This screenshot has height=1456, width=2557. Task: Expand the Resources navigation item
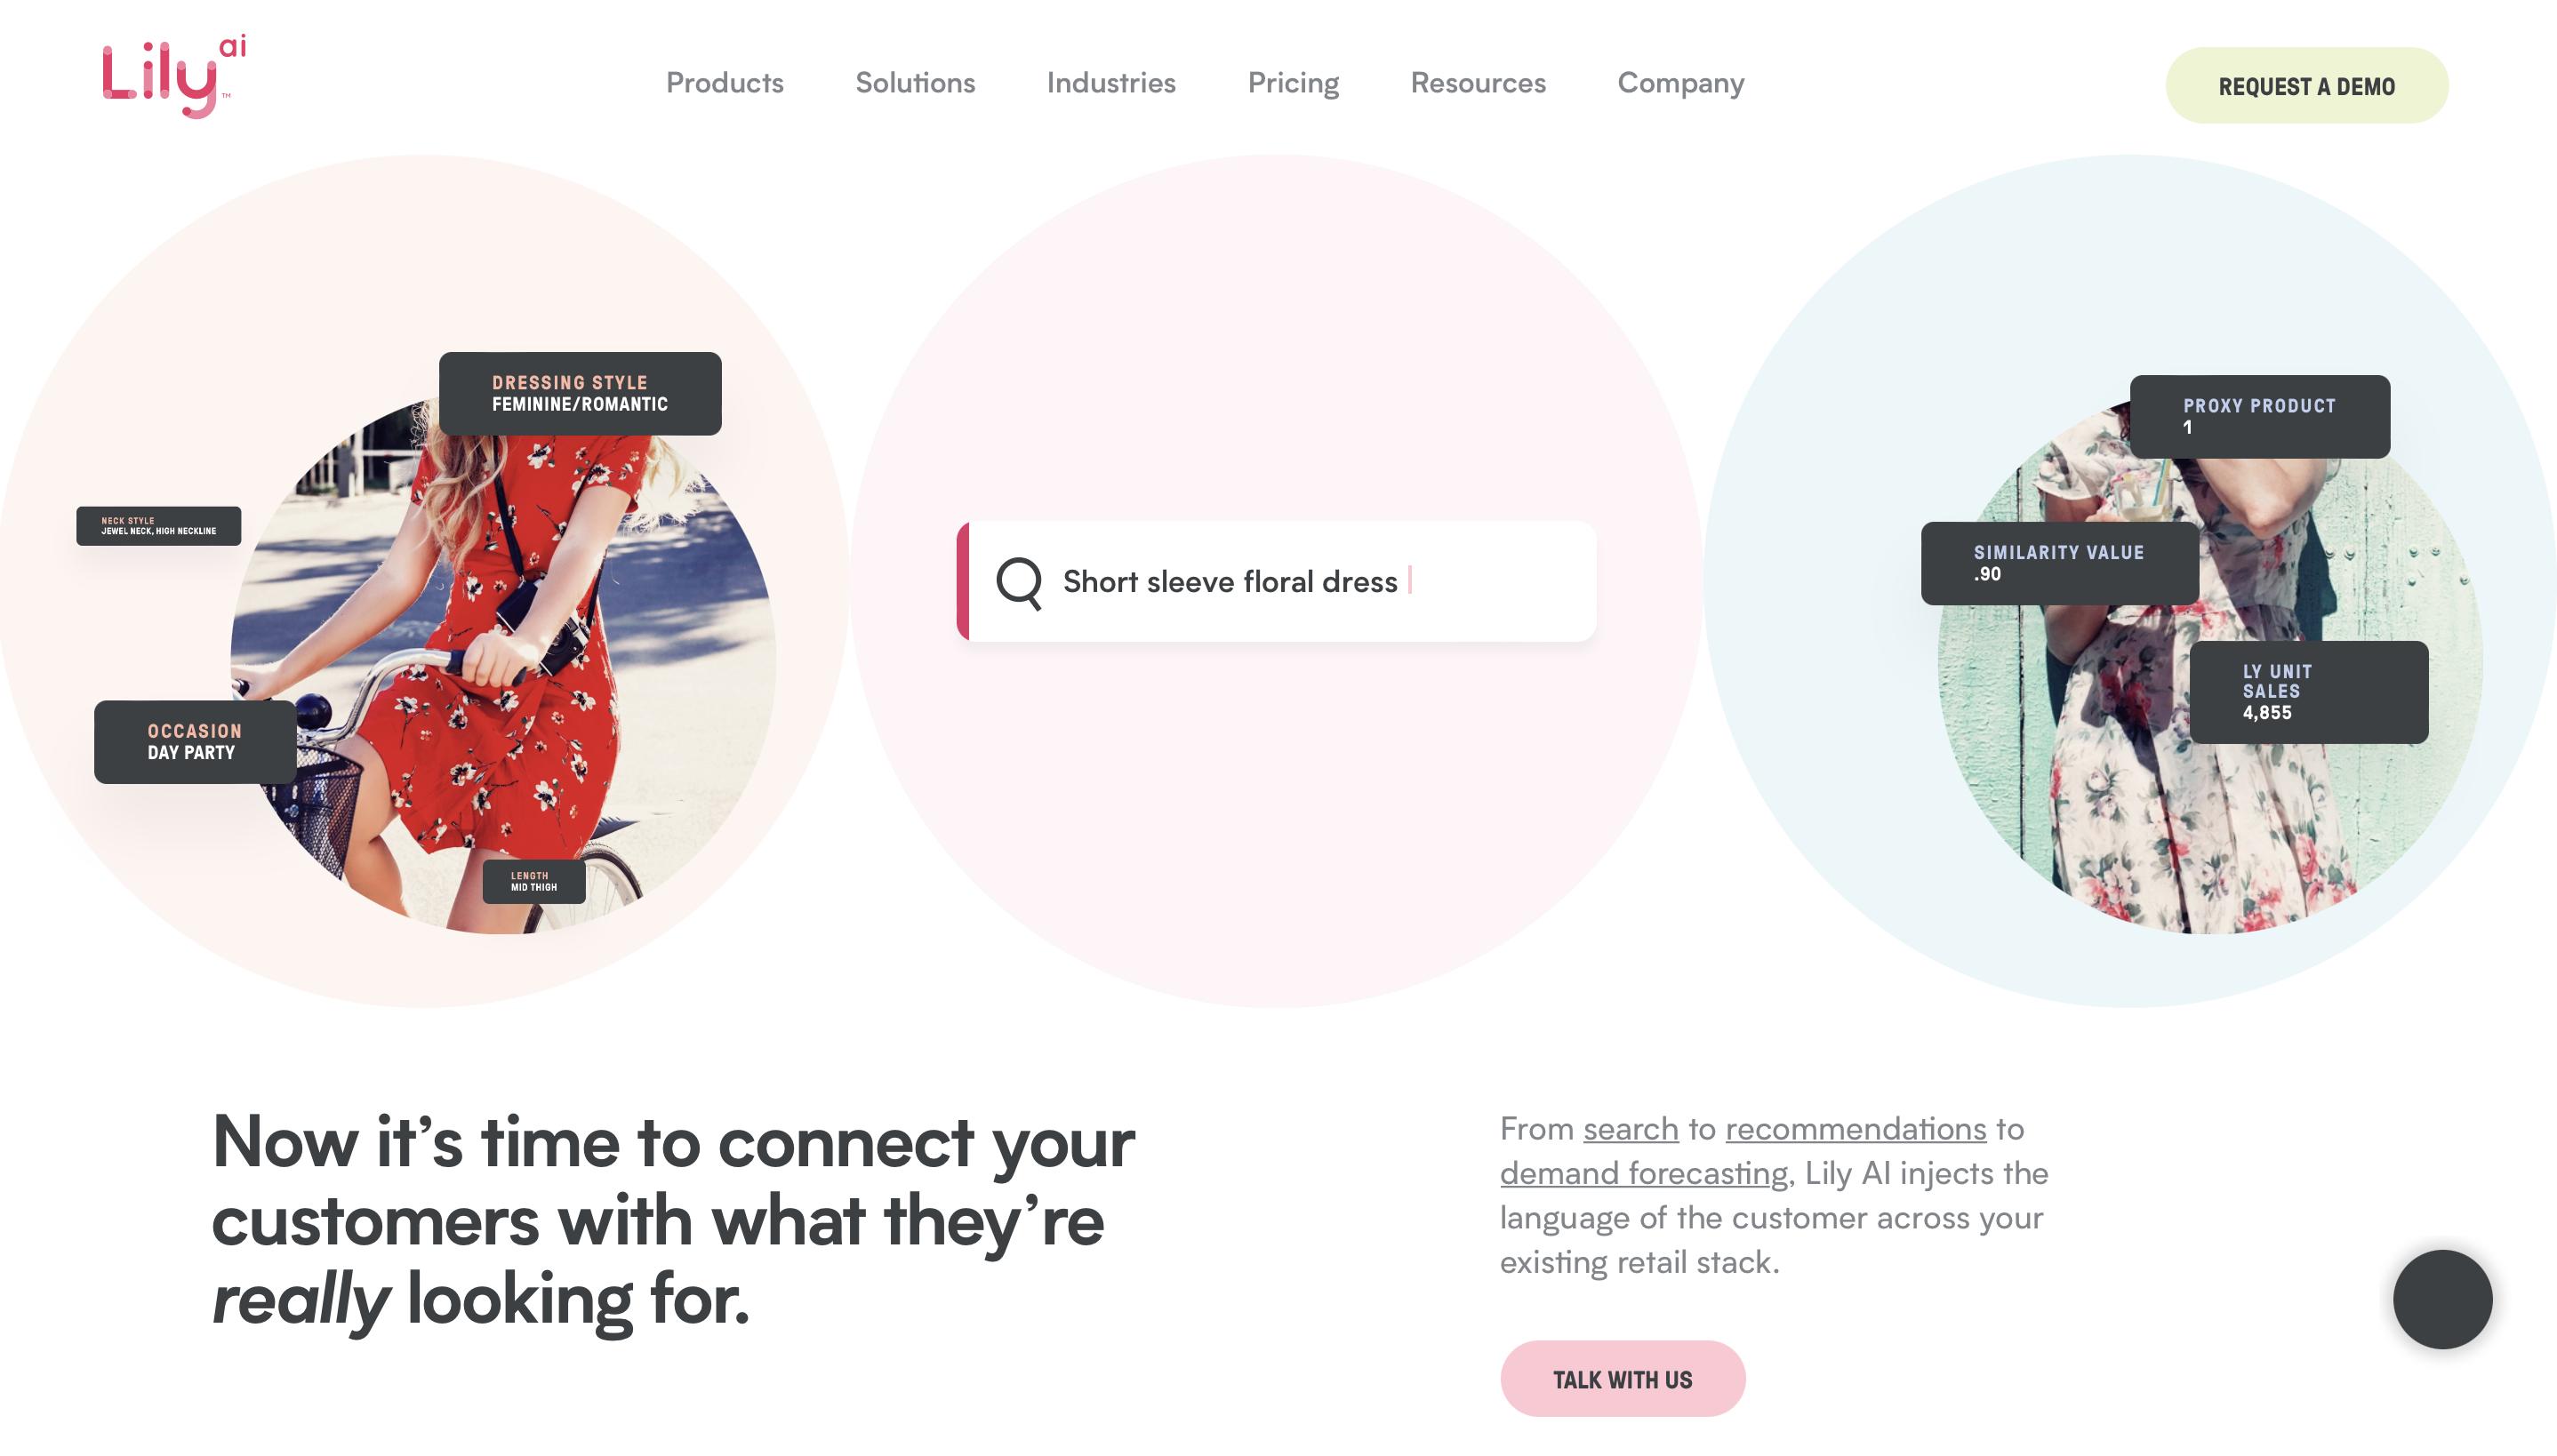pyautogui.click(x=1477, y=83)
